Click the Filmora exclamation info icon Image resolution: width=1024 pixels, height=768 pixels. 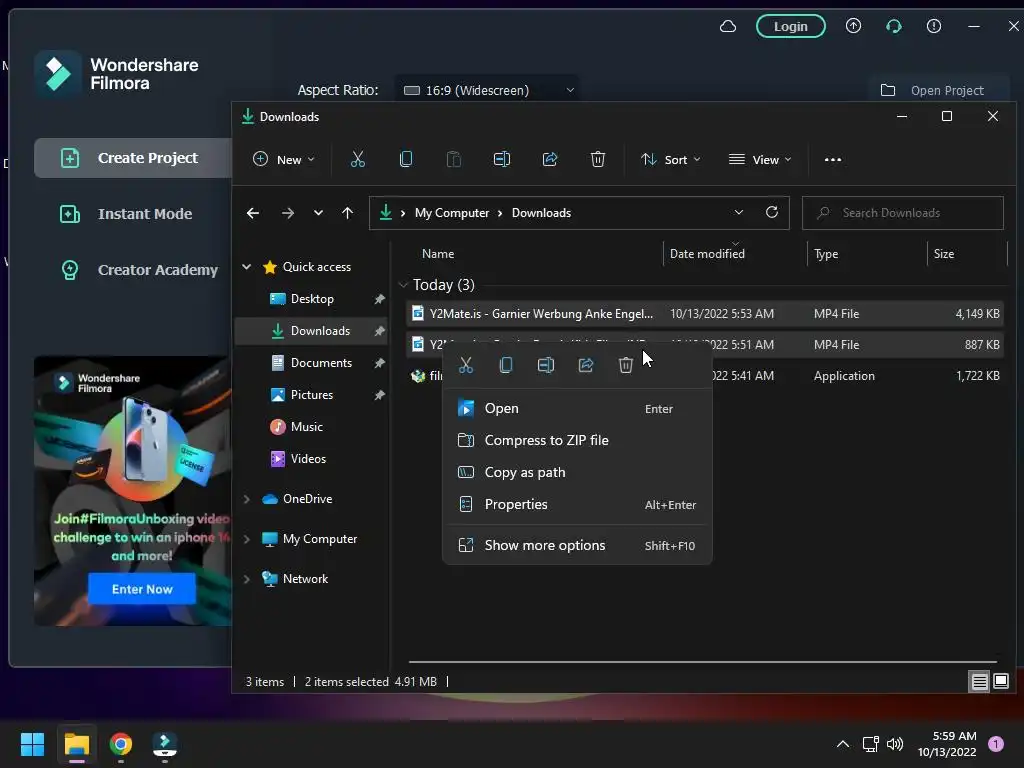click(934, 26)
